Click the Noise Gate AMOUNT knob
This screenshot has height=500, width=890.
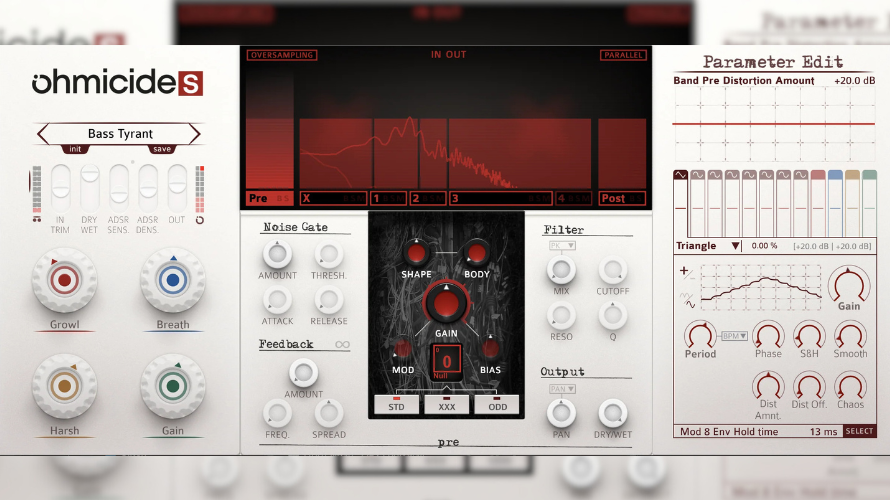(277, 254)
